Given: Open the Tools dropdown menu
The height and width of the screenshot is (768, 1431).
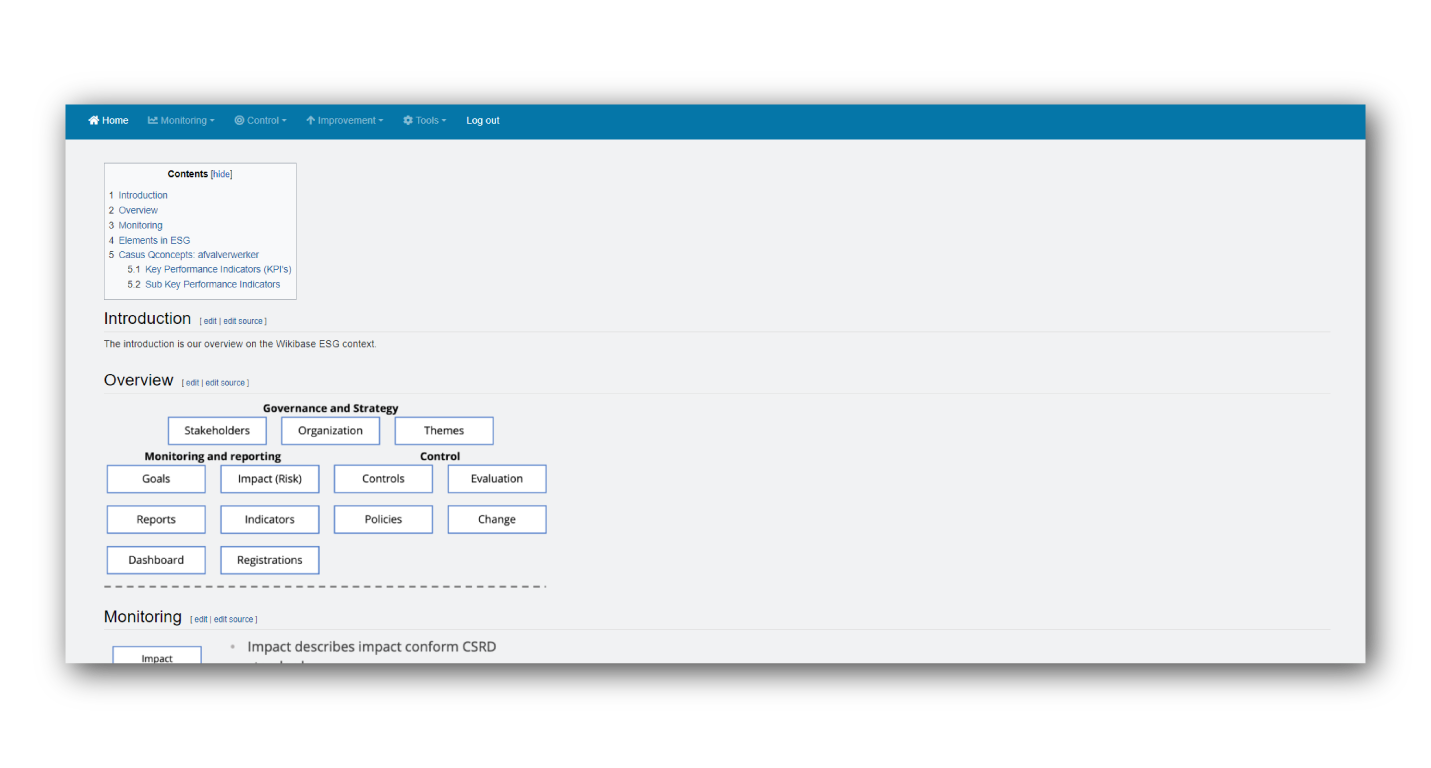Looking at the screenshot, I should (424, 120).
